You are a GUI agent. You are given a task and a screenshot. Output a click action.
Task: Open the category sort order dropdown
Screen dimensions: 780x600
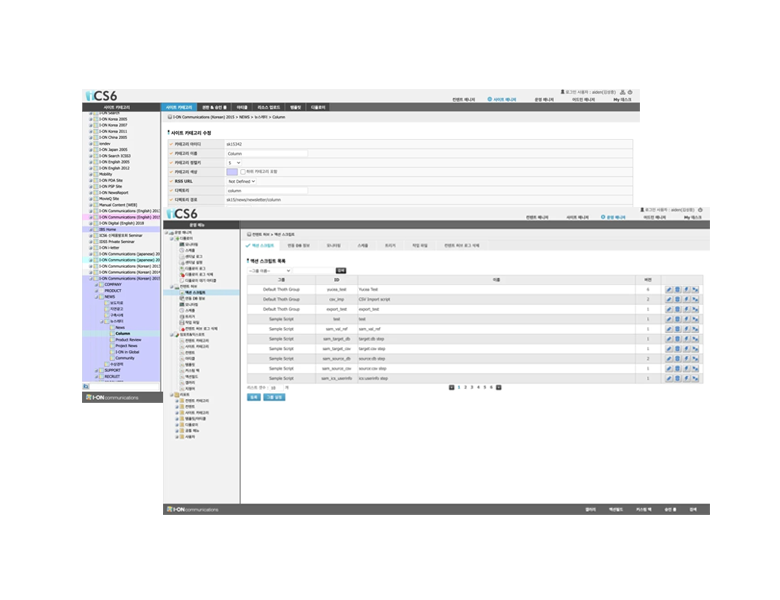[234, 162]
